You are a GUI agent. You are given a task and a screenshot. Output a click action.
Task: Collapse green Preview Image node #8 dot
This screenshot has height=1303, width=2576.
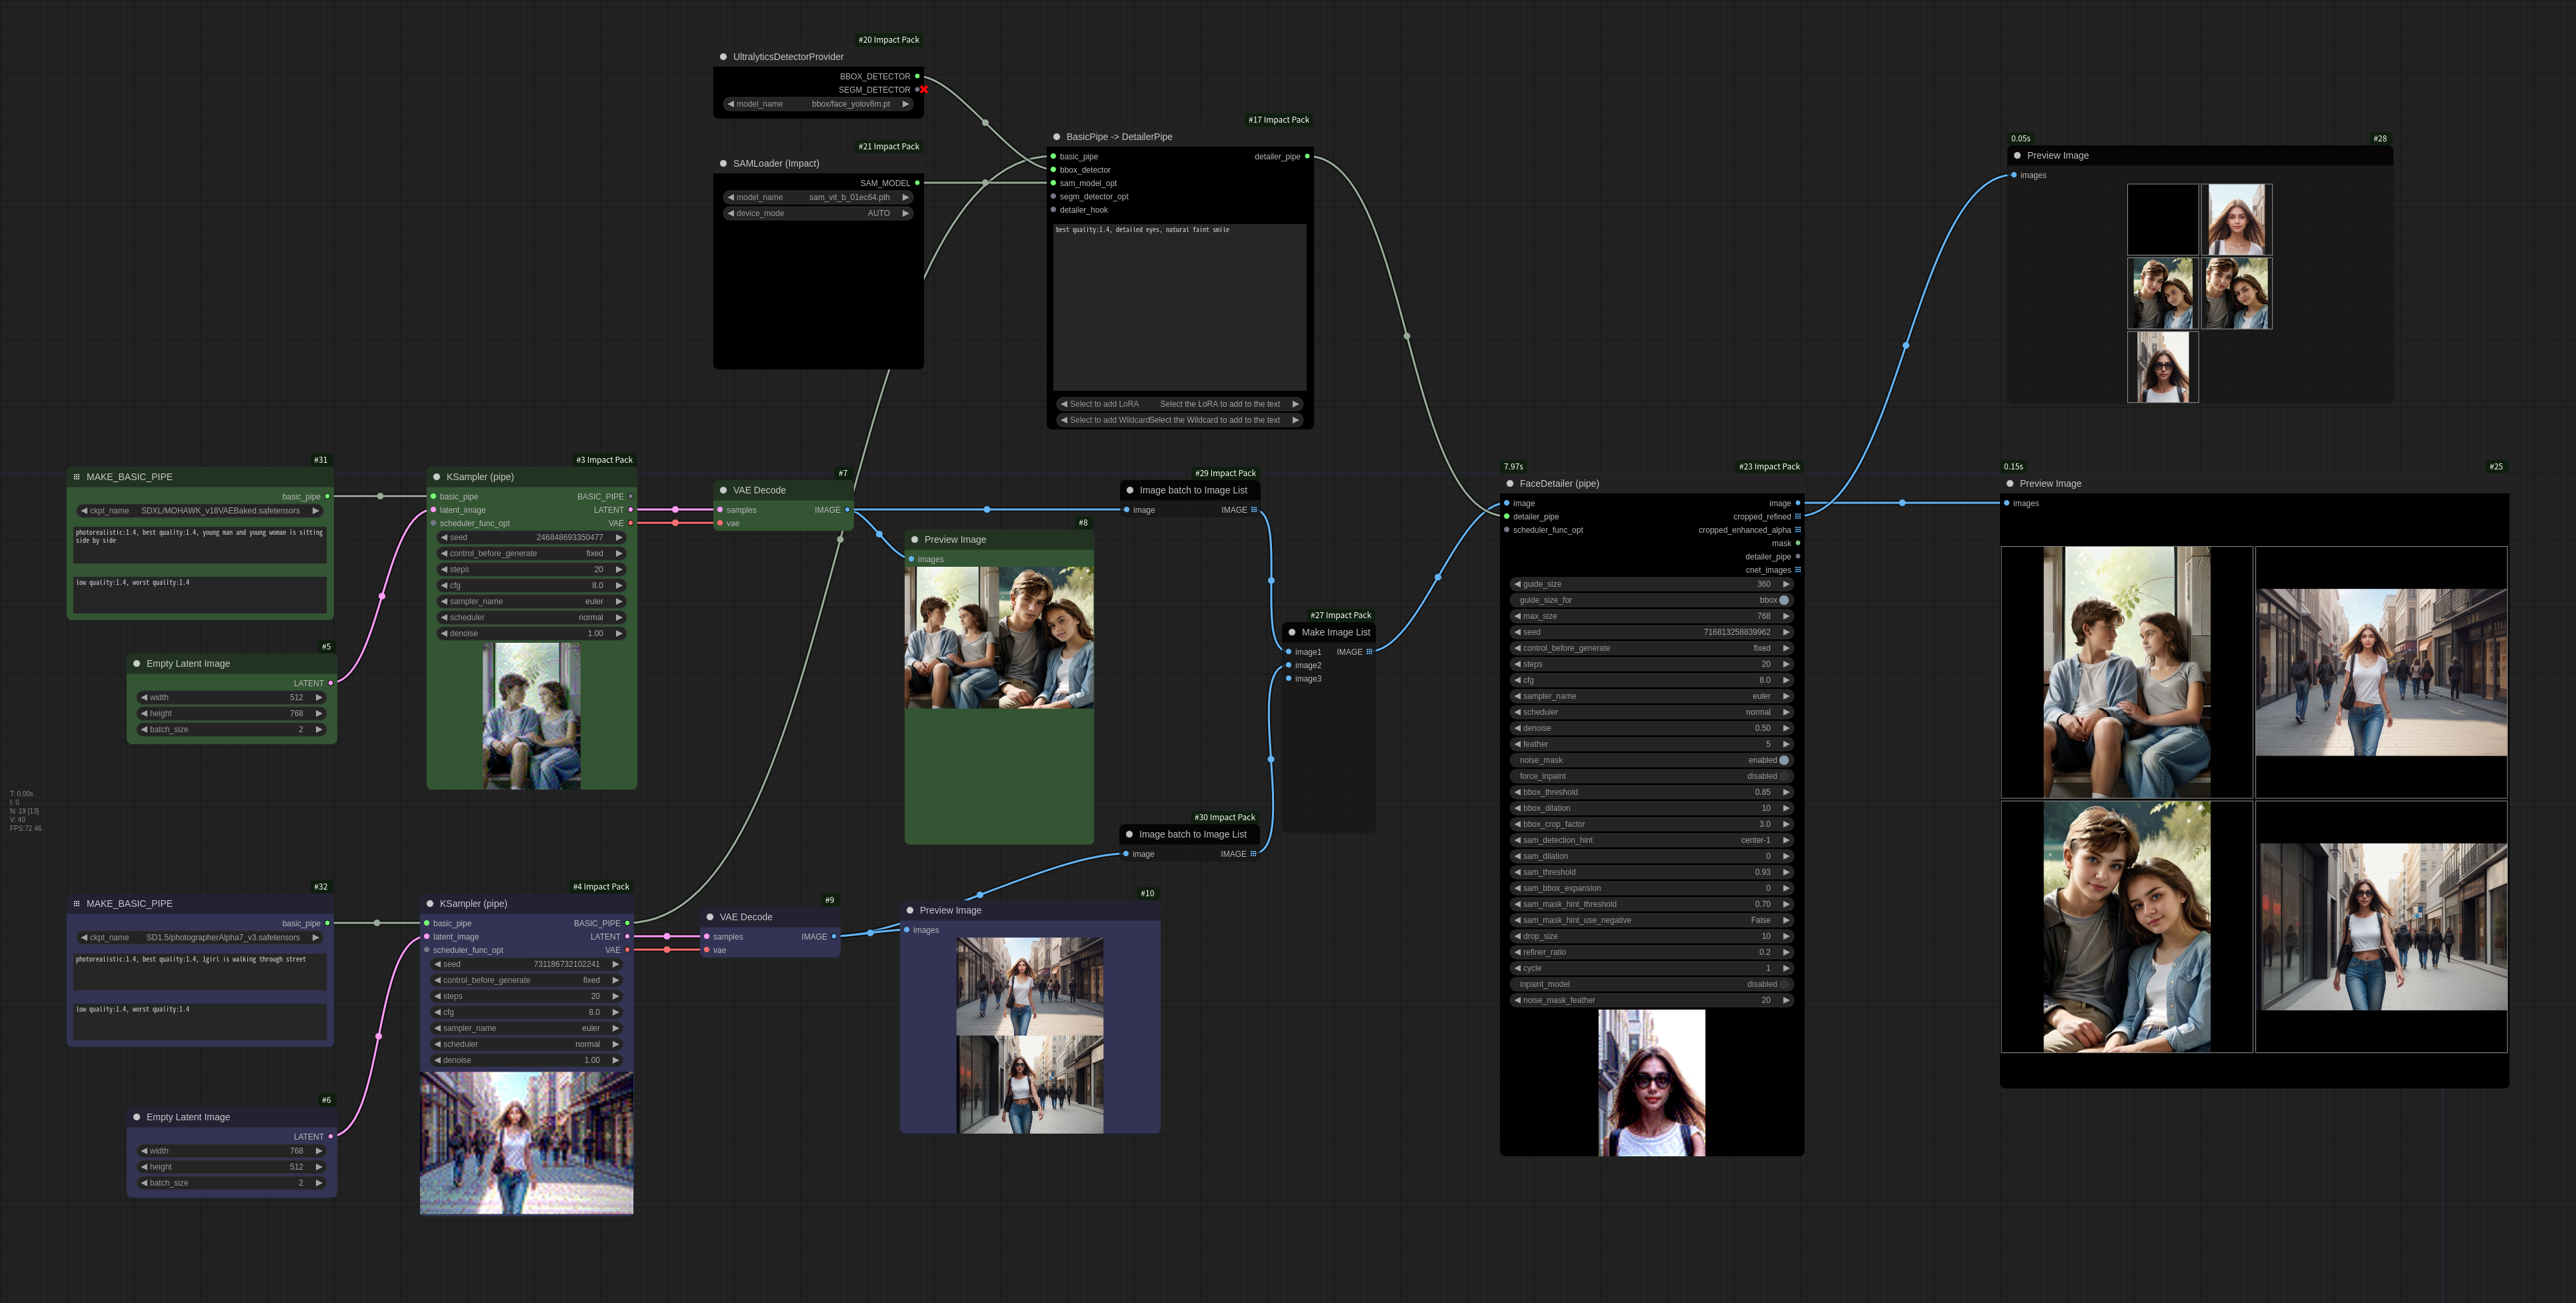(x=915, y=540)
